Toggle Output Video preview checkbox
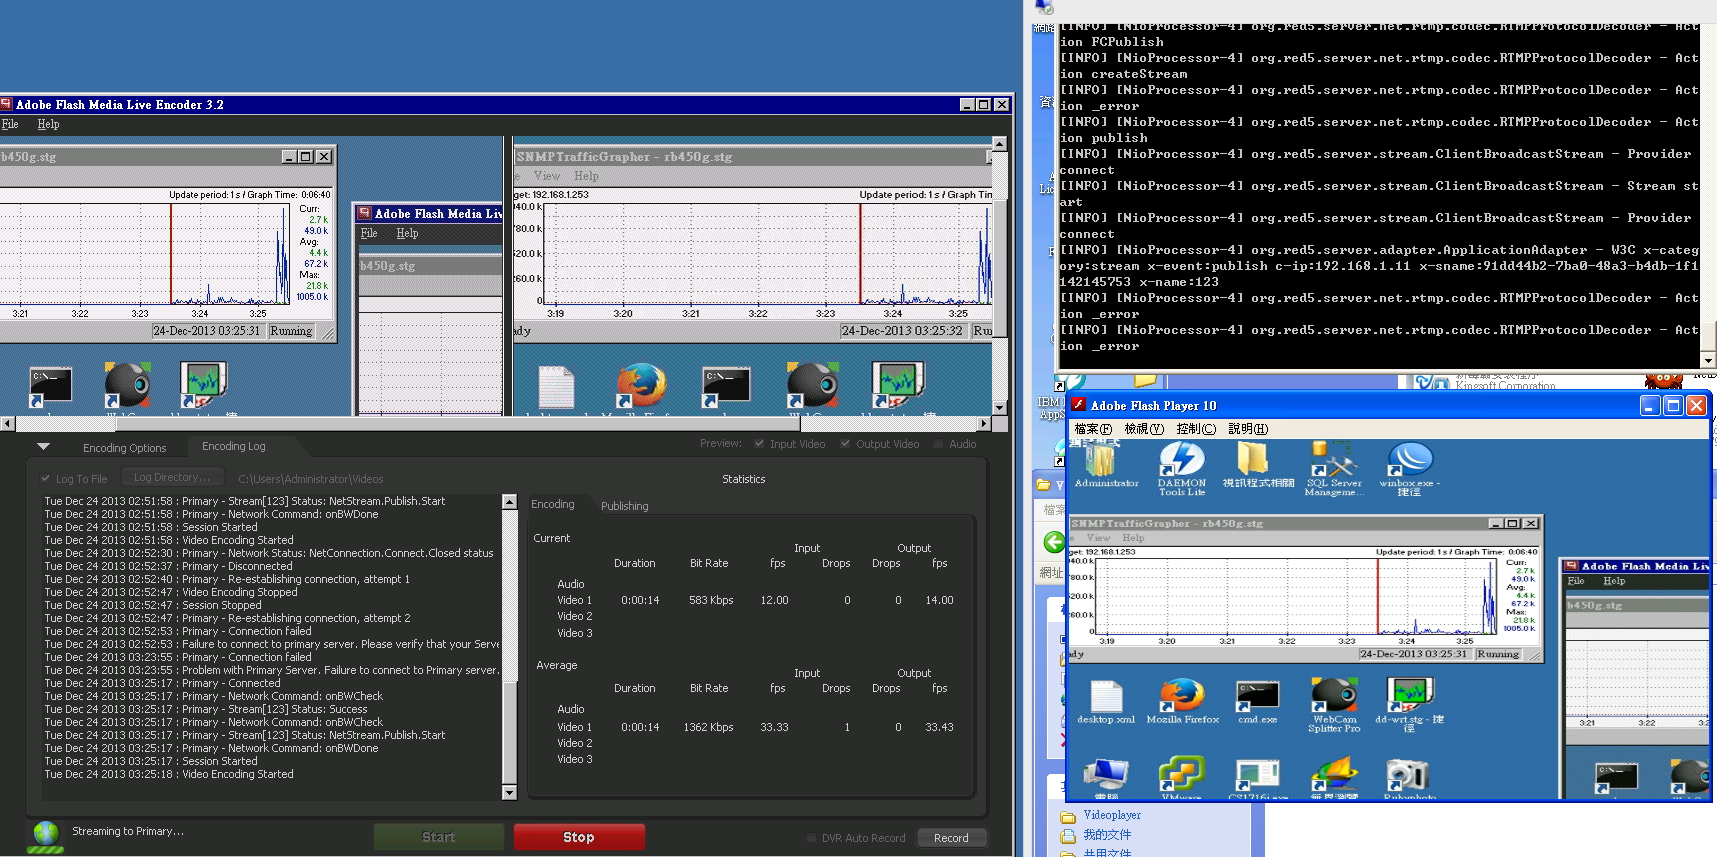 point(845,444)
